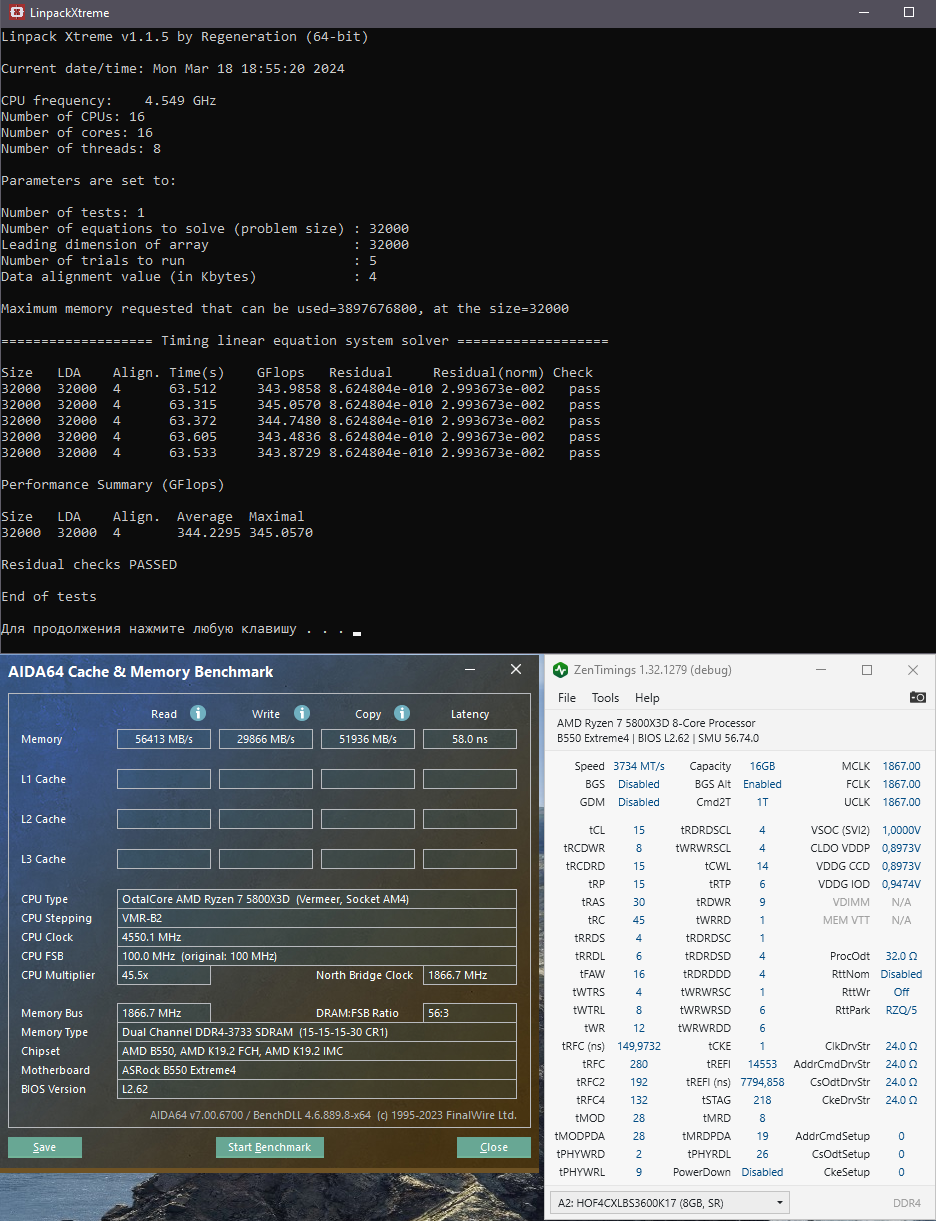Click the BGS Disabled value in ZenTimings
The width and height of the screenshot is (936, 1221).
pos(639,784)
